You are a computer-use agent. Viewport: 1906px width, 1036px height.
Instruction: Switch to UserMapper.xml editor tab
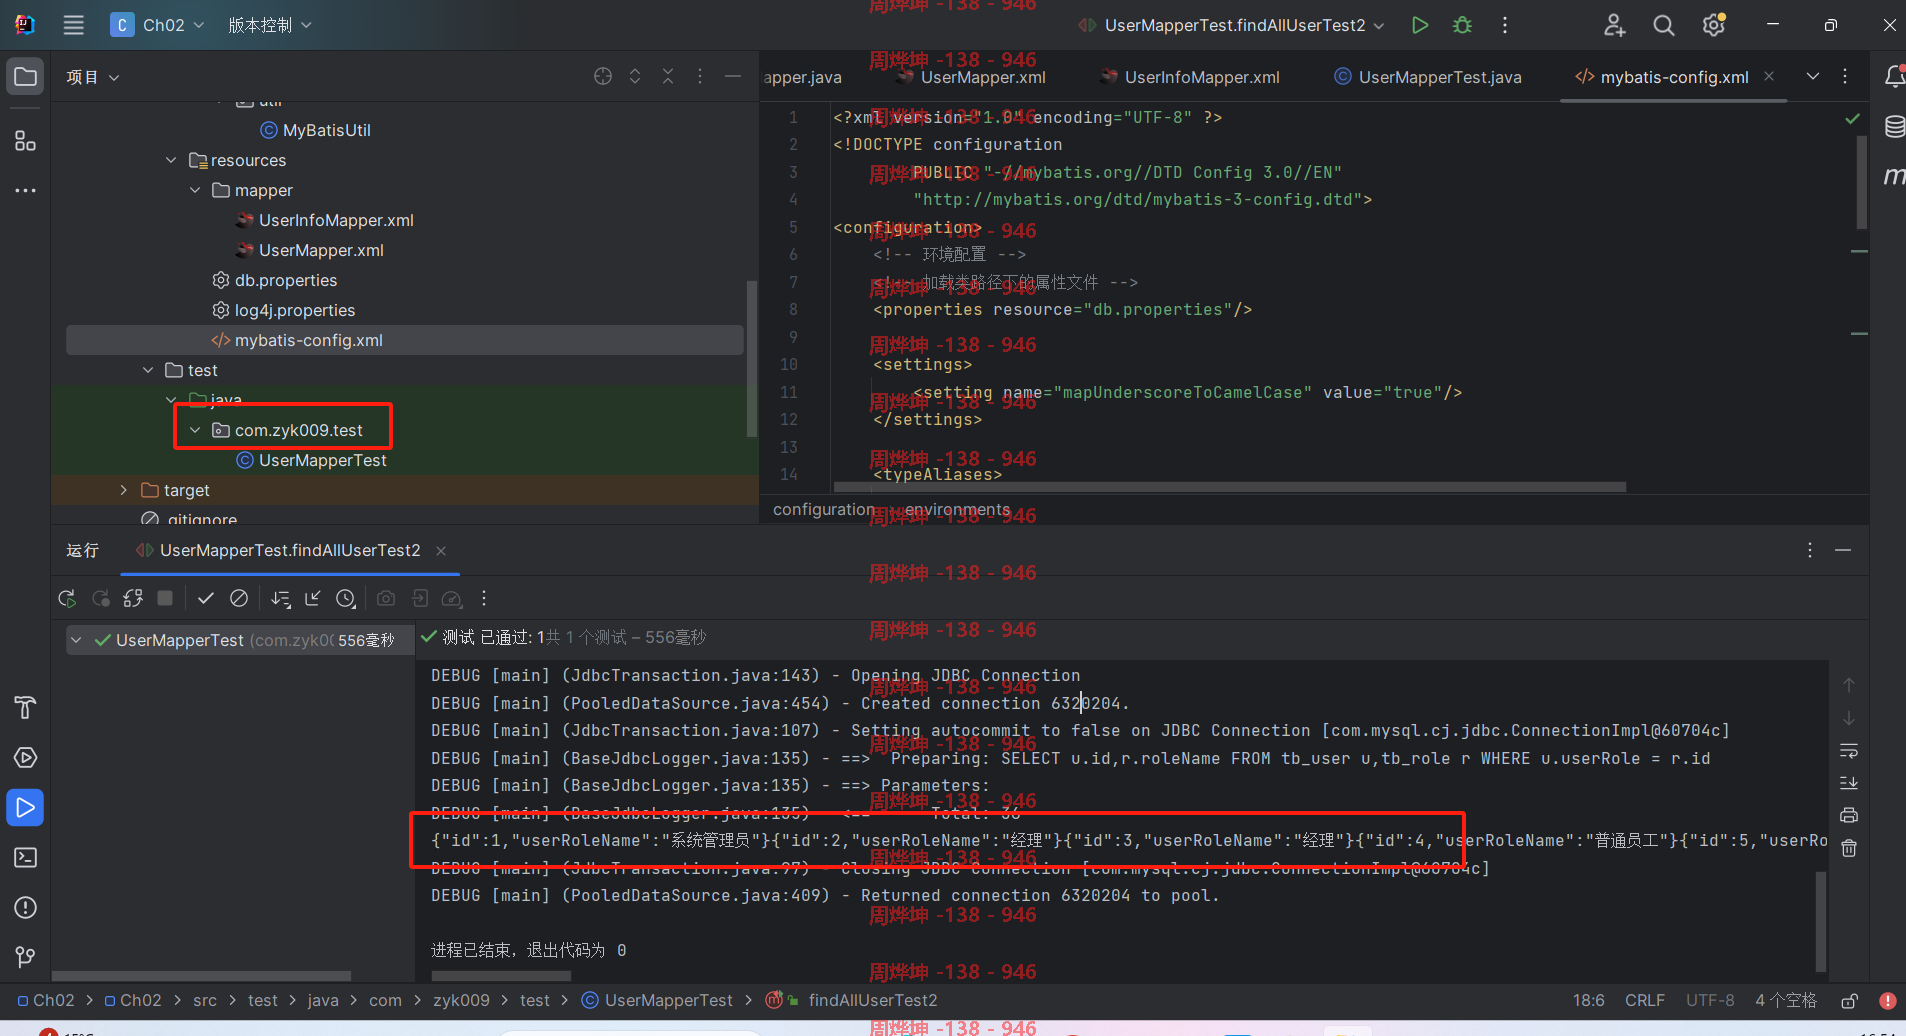coord(972,77)
